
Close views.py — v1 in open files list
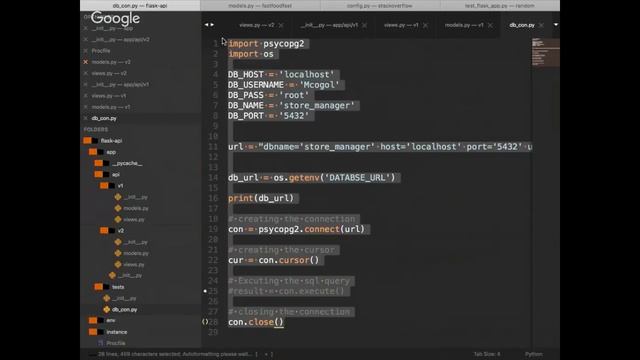click(x=86, y=96)
